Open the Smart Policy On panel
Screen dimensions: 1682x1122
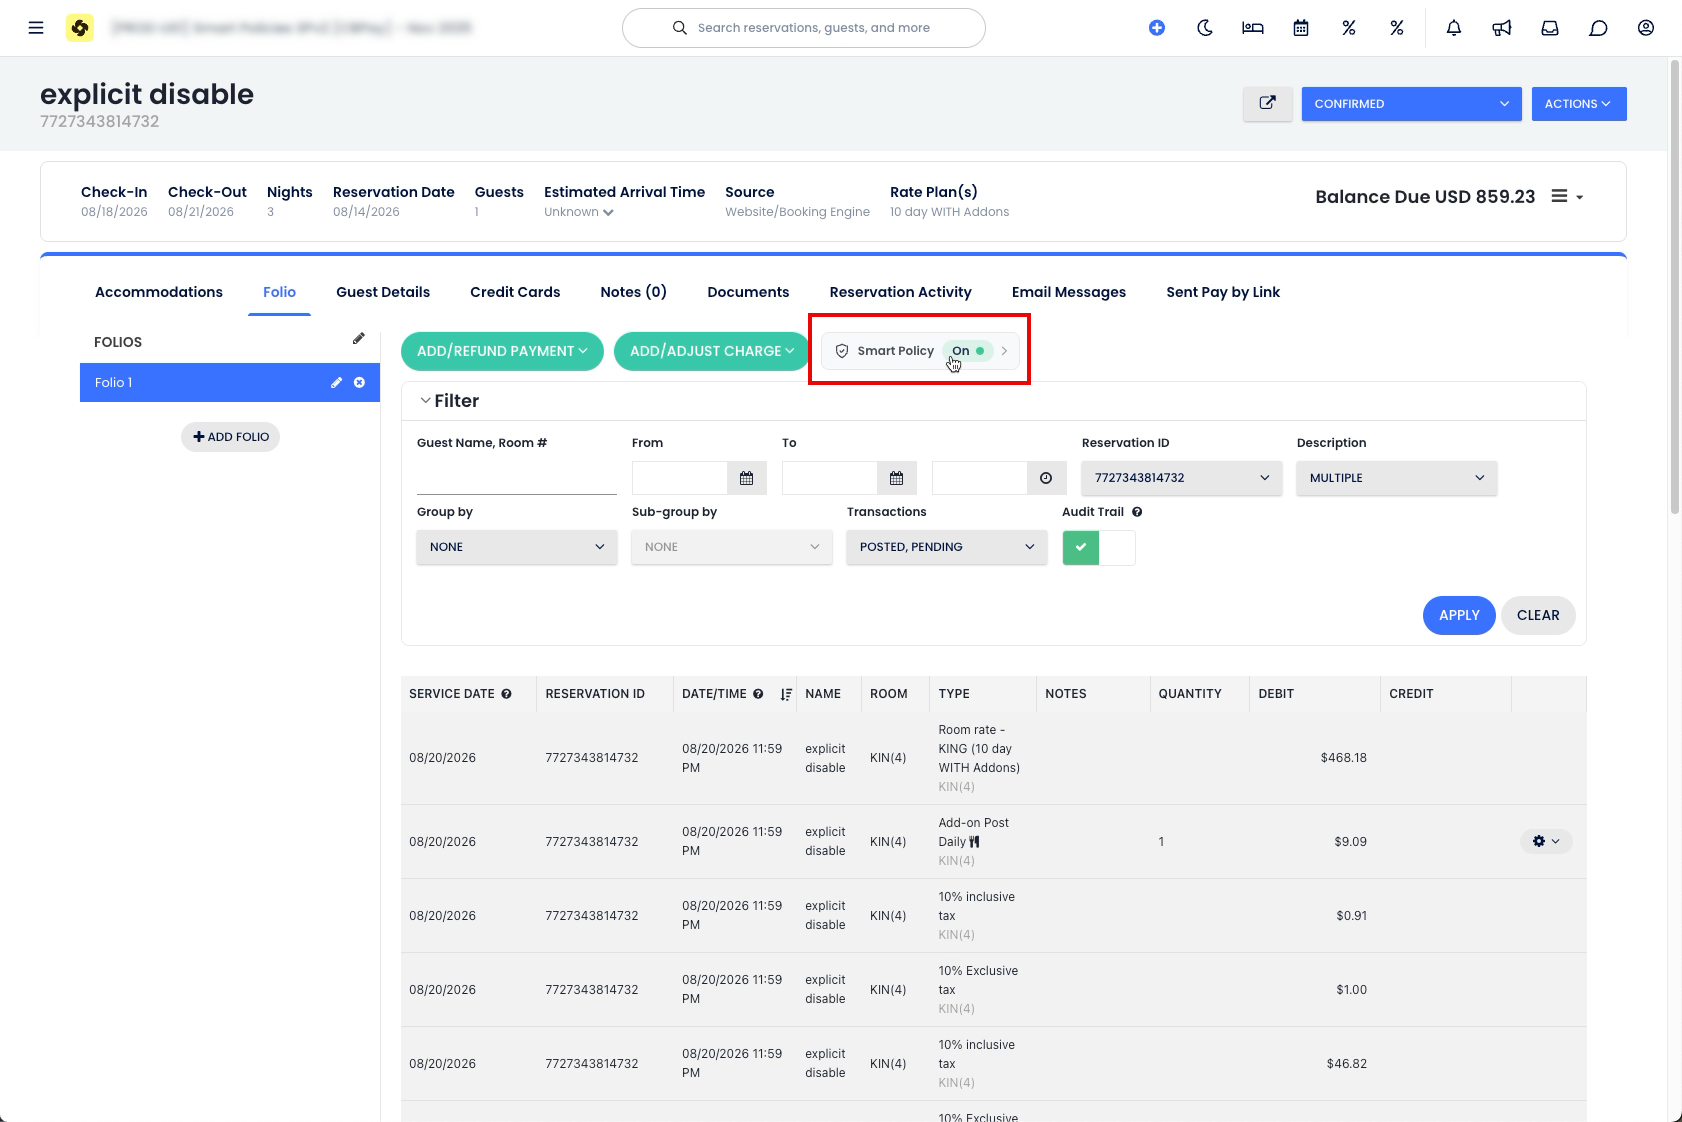pos(920,351)
